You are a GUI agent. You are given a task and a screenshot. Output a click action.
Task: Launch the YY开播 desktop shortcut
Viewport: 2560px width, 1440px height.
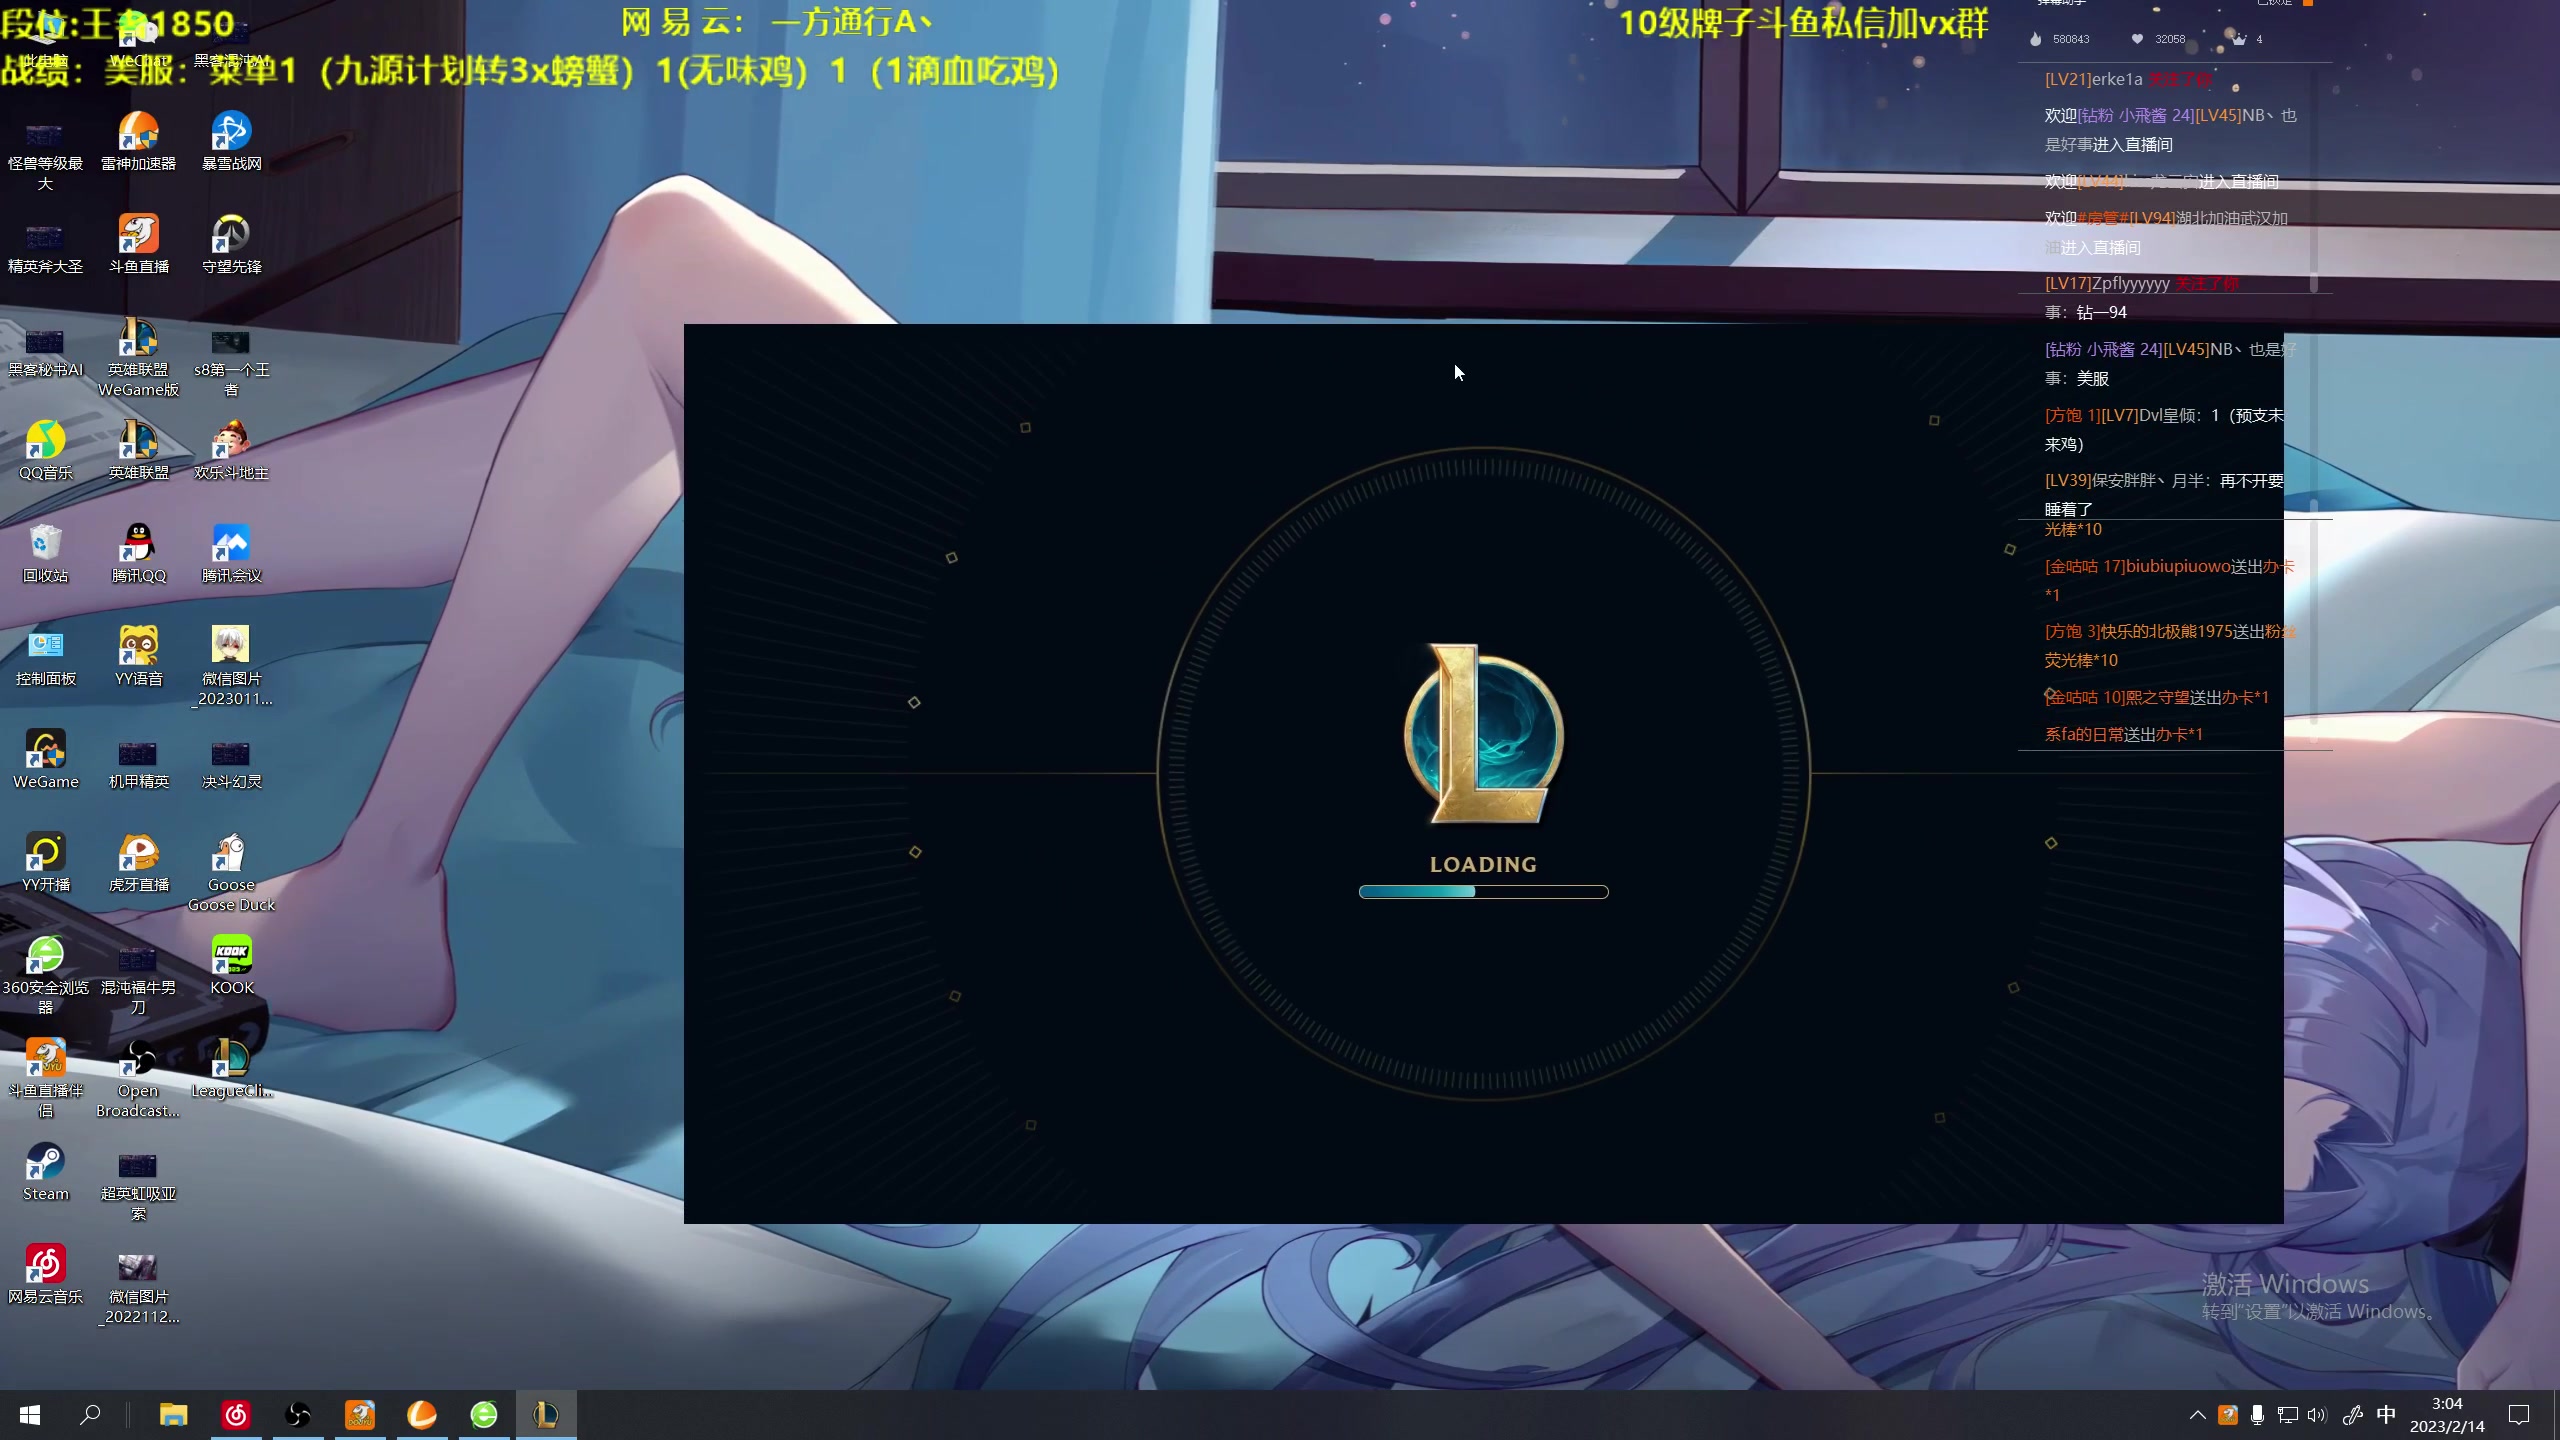pos(45,862)
